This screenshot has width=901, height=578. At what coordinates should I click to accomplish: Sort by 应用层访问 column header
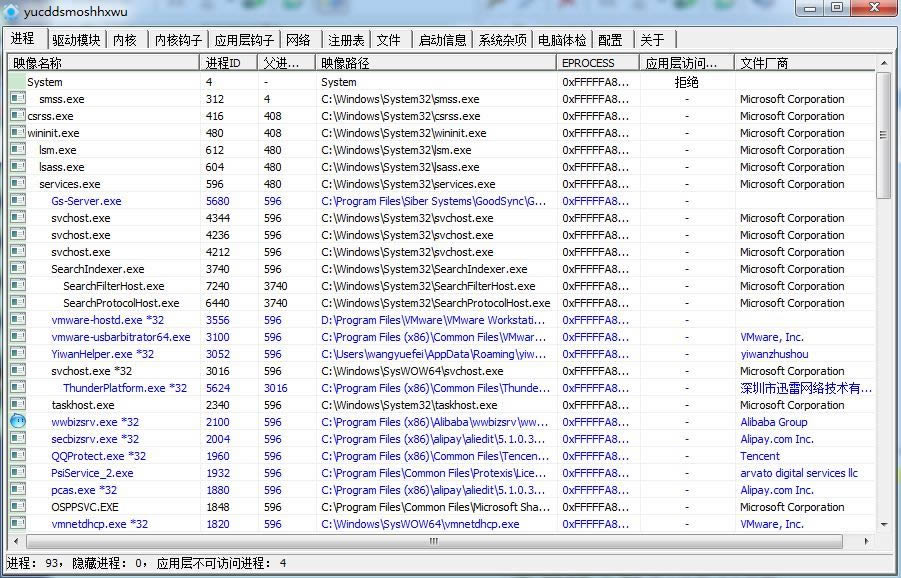687,63
